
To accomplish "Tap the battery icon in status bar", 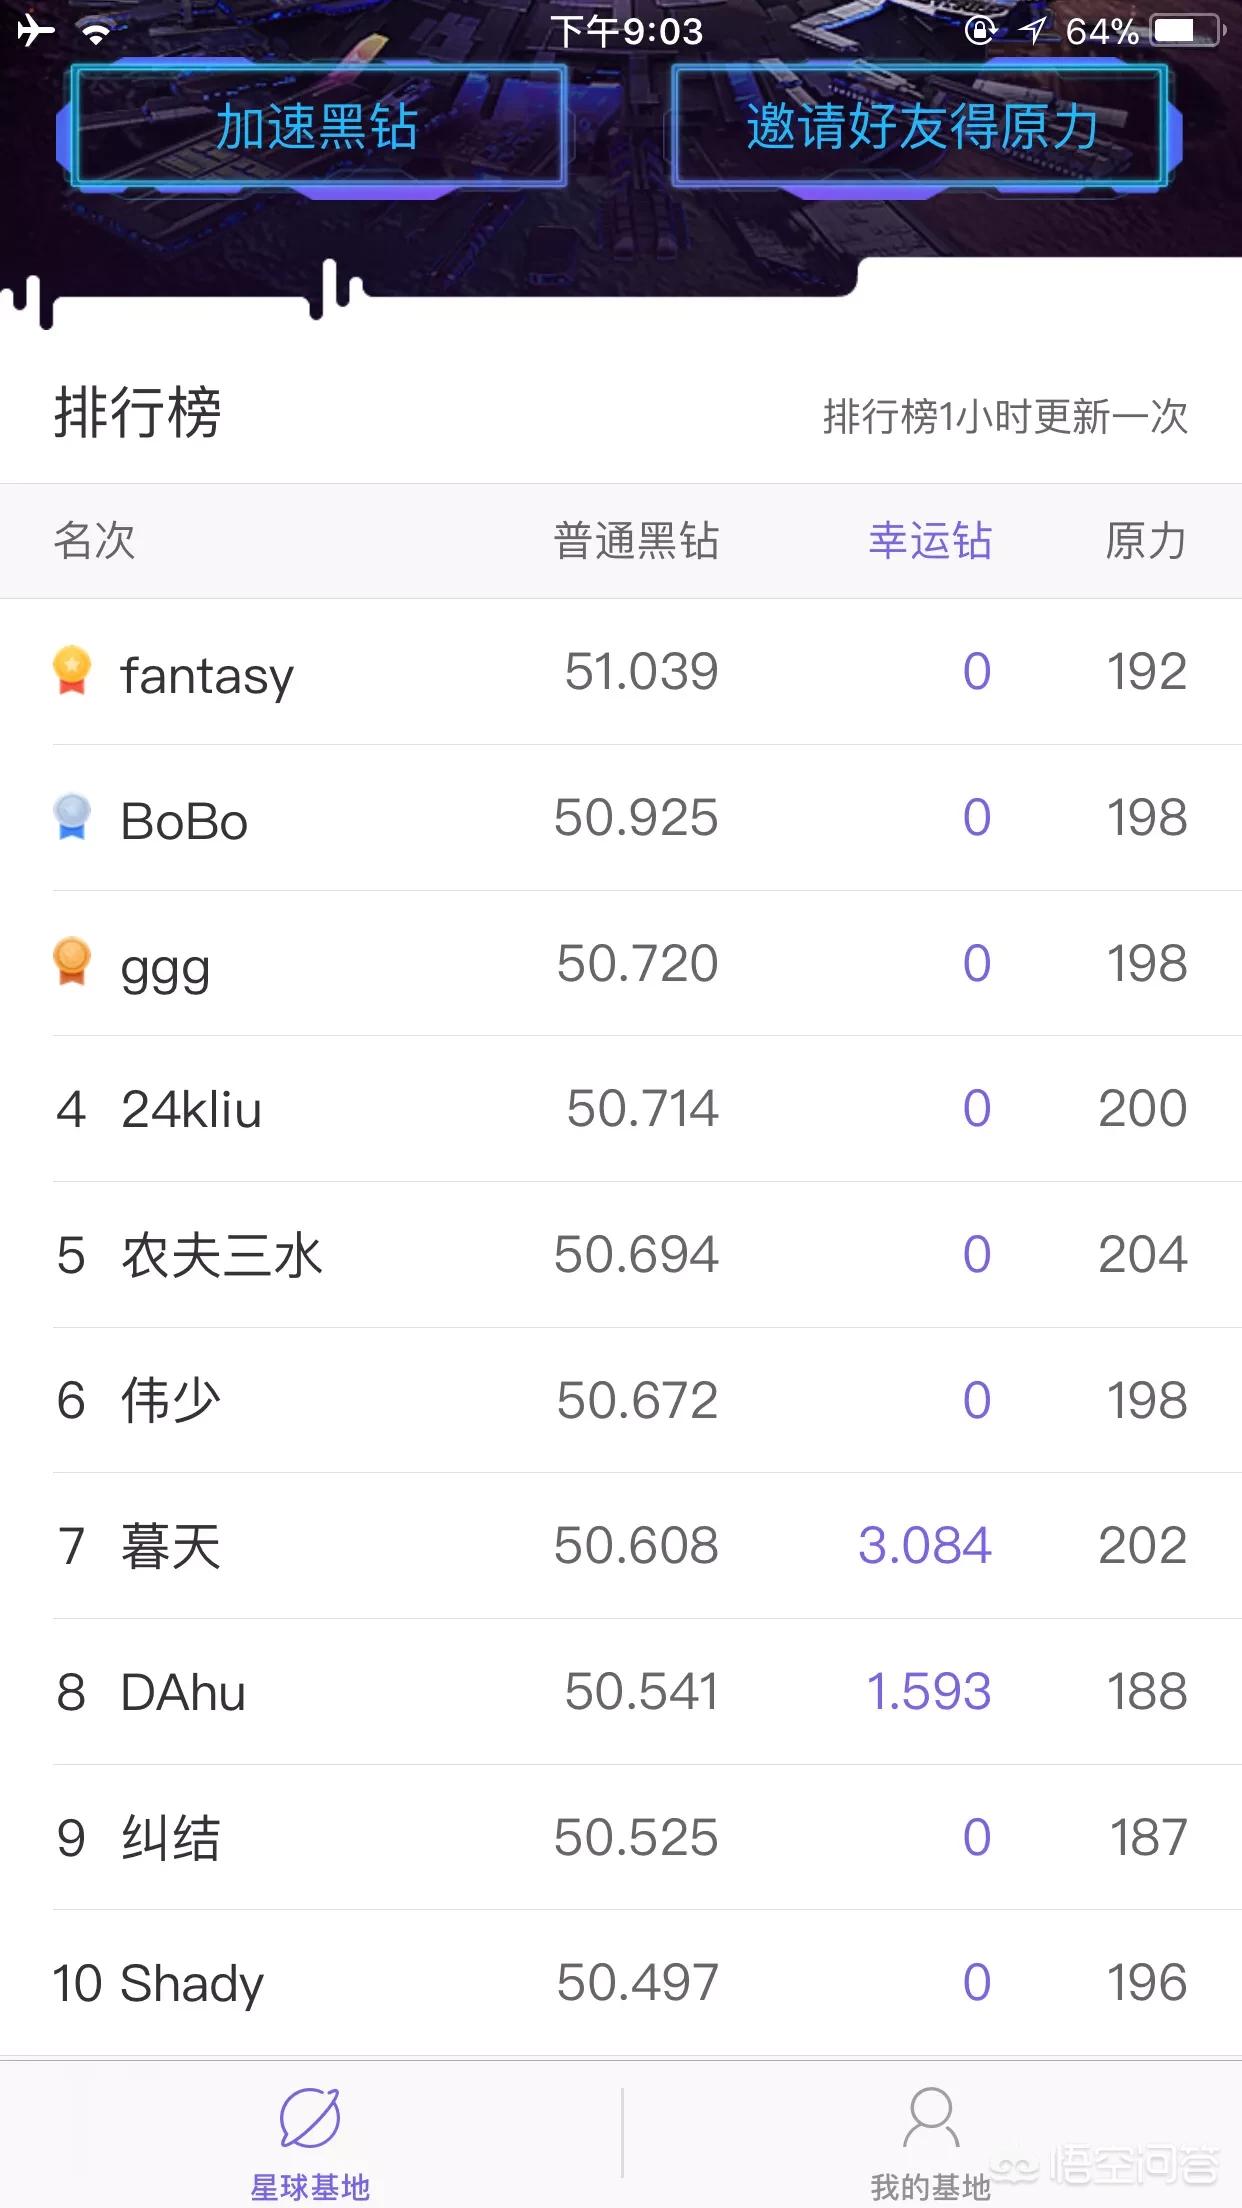I will (1186, 31).
